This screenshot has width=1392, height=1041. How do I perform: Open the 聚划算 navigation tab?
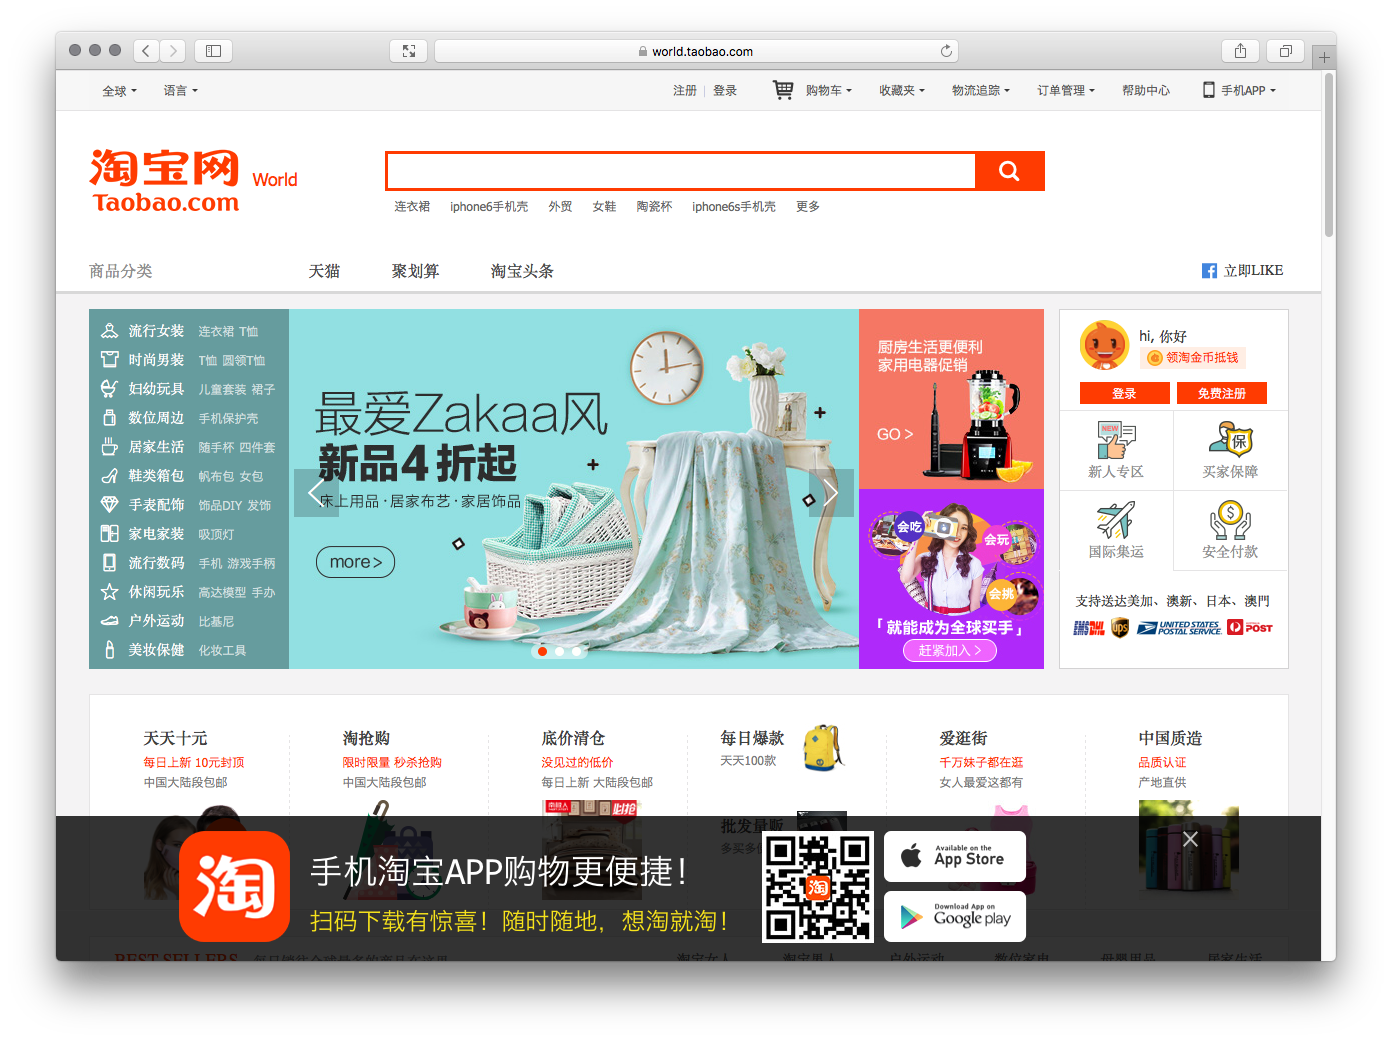[415, 271]
